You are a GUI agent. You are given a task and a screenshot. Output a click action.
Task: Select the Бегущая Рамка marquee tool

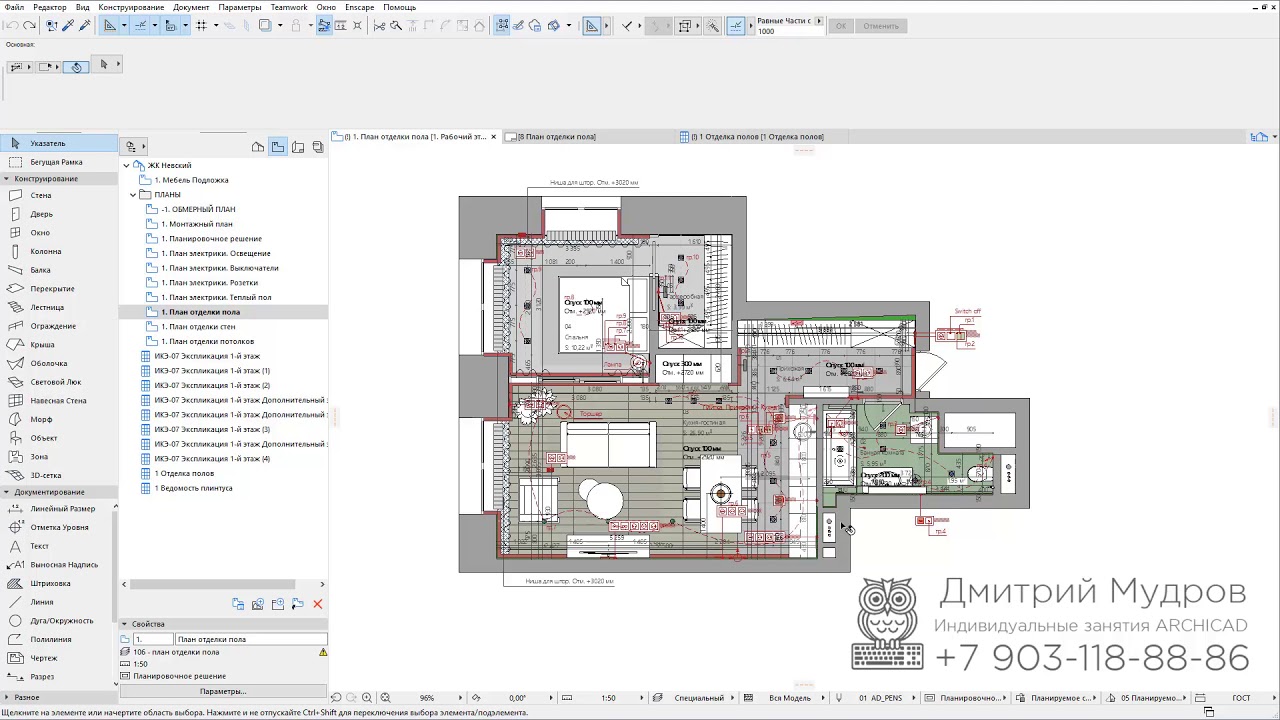pyautogui.click(x=58, y=162)
